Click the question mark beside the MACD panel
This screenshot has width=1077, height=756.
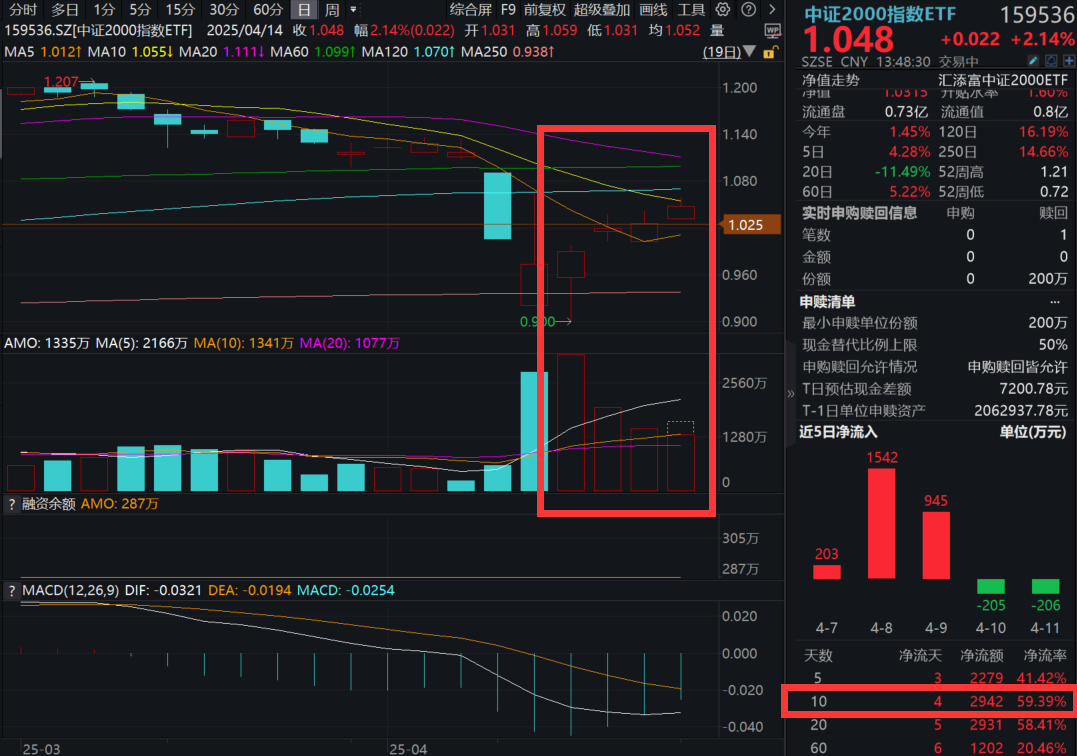13,590
